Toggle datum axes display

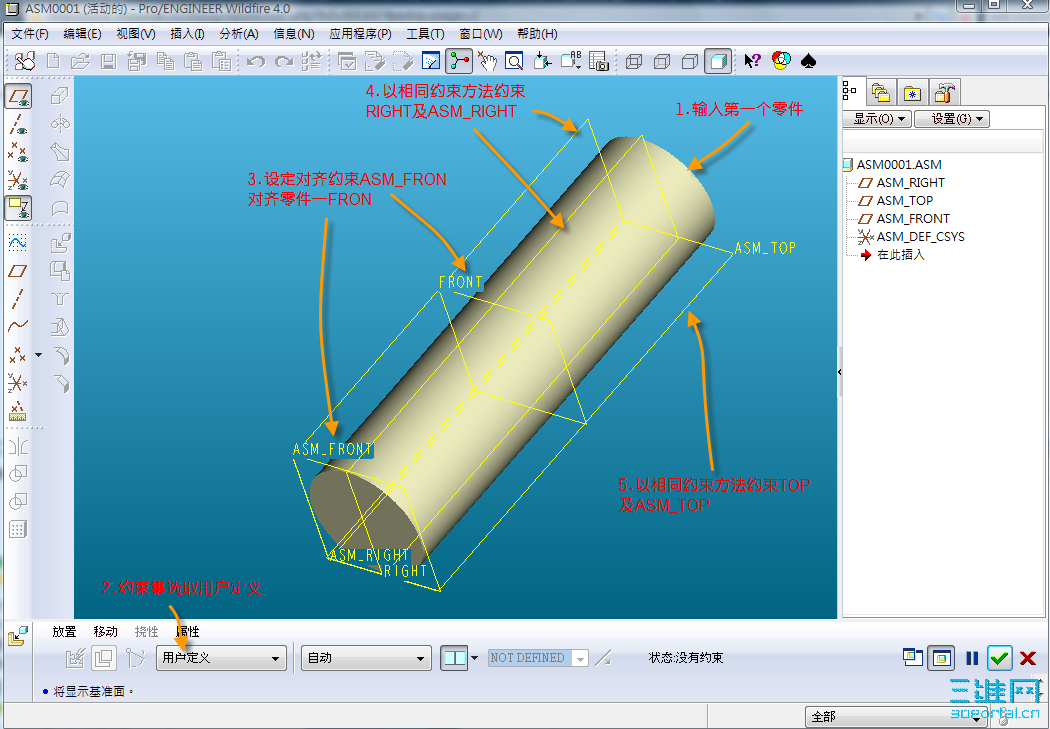pos(18,125)
